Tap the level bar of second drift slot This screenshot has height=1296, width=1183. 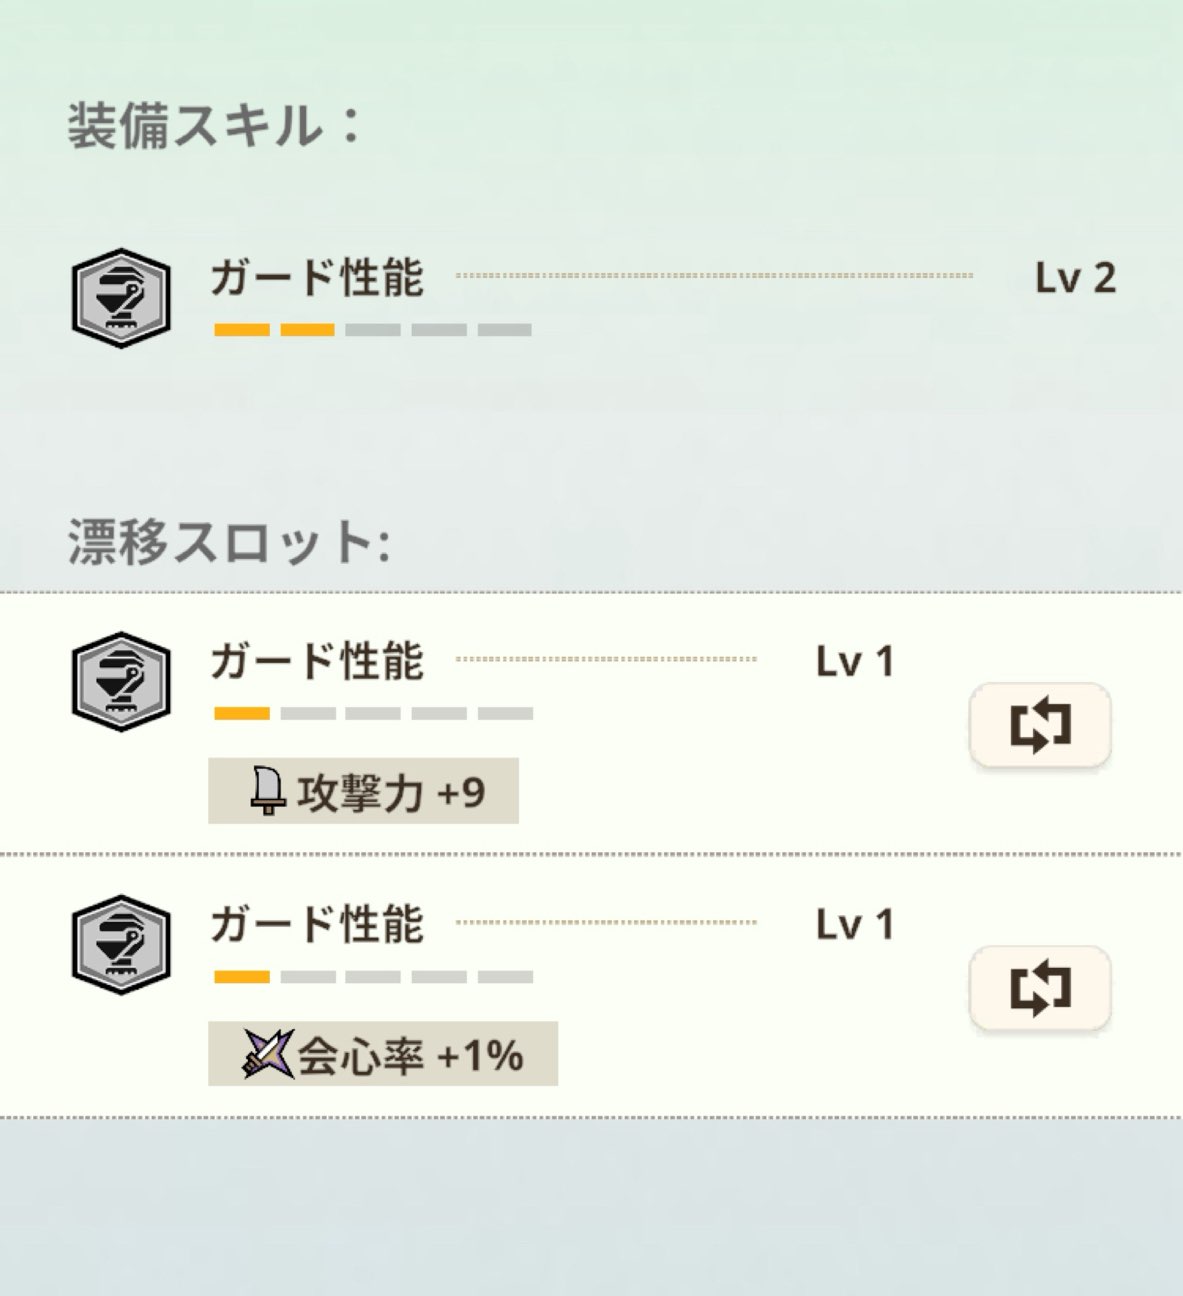pyautogui.click(x=373, y=977)
